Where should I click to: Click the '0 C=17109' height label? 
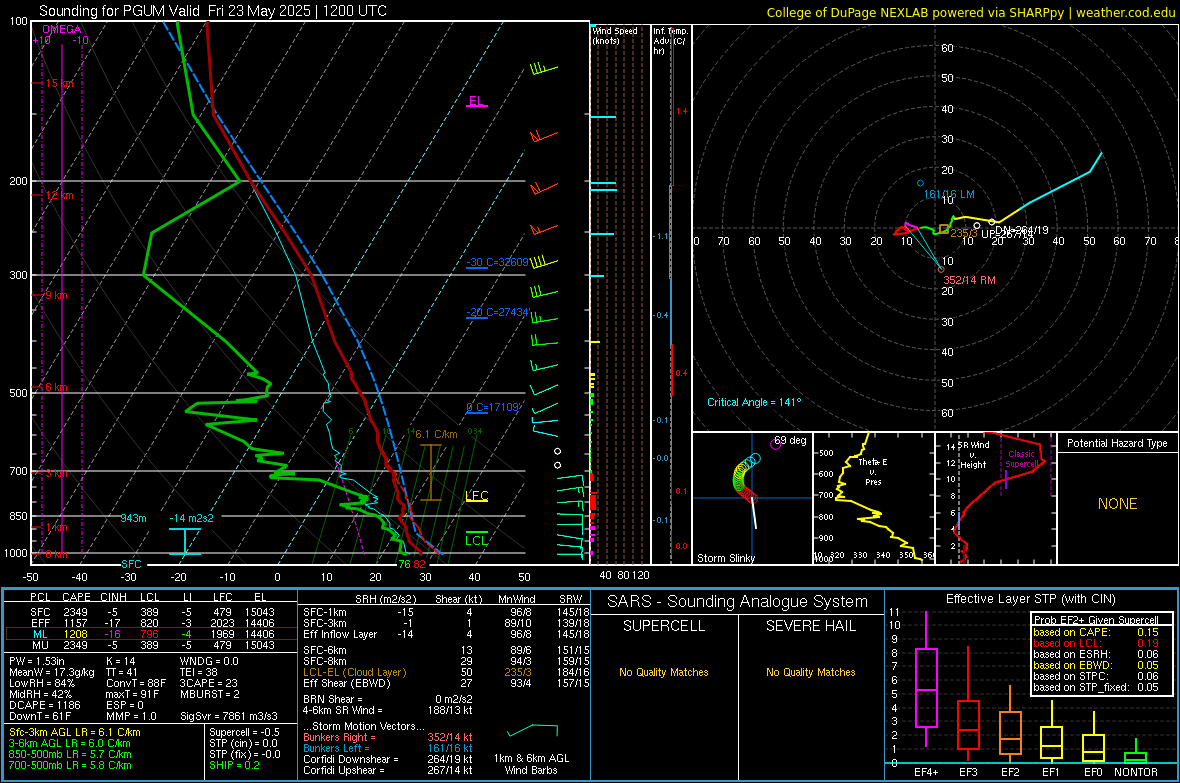[493, 407]
